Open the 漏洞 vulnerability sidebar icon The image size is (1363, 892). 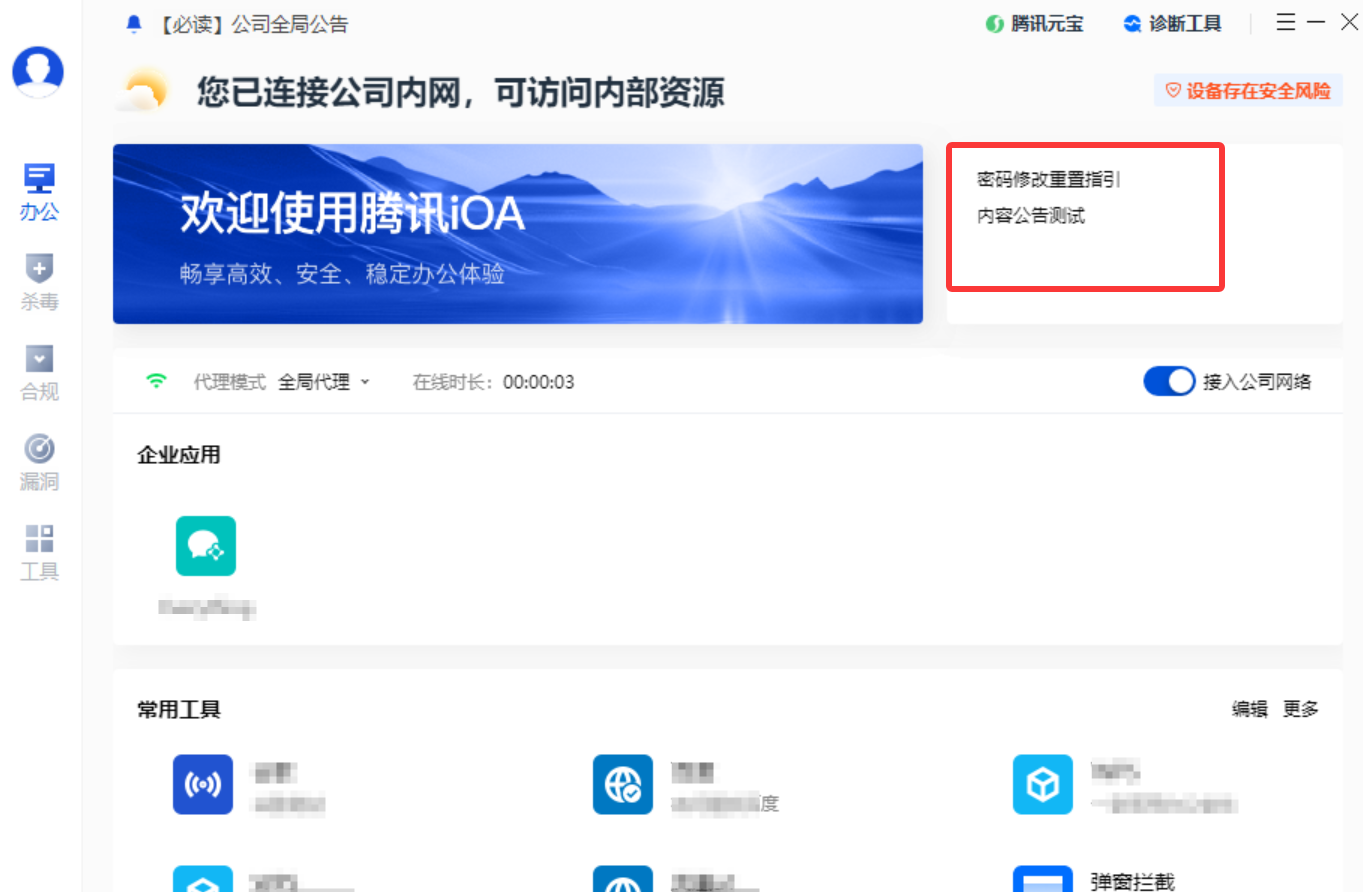(x=39, y=448)
